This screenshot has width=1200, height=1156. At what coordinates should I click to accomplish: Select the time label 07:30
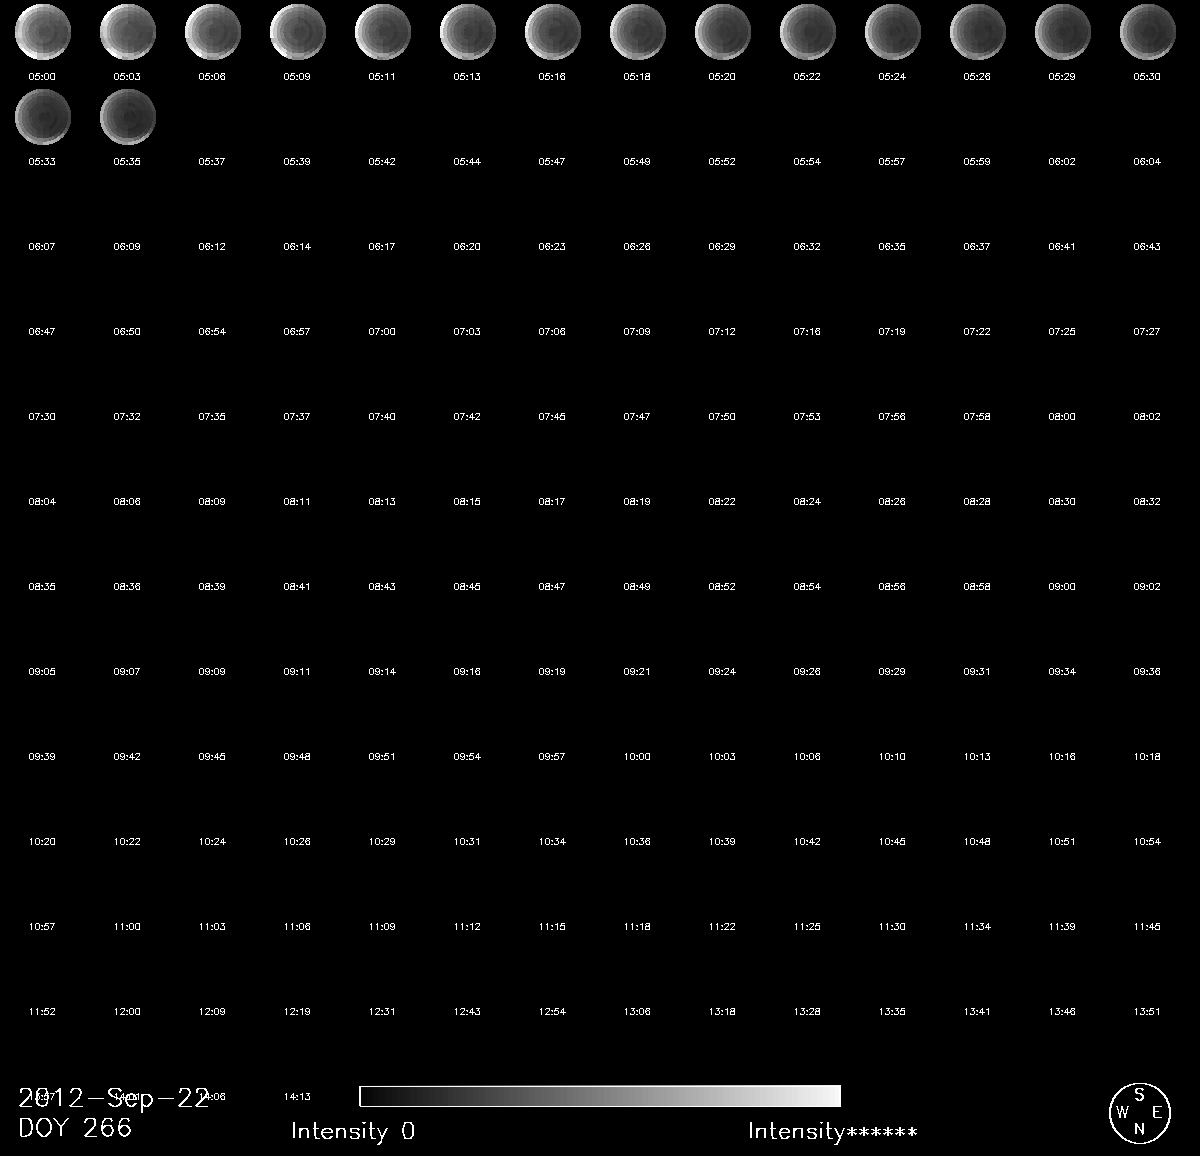42,416
